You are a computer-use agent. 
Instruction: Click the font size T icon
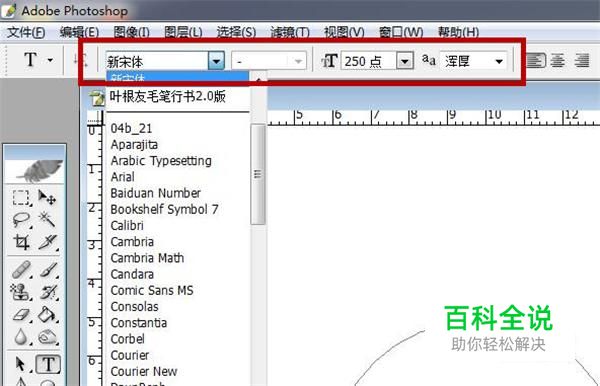click(x=329, y=61)
